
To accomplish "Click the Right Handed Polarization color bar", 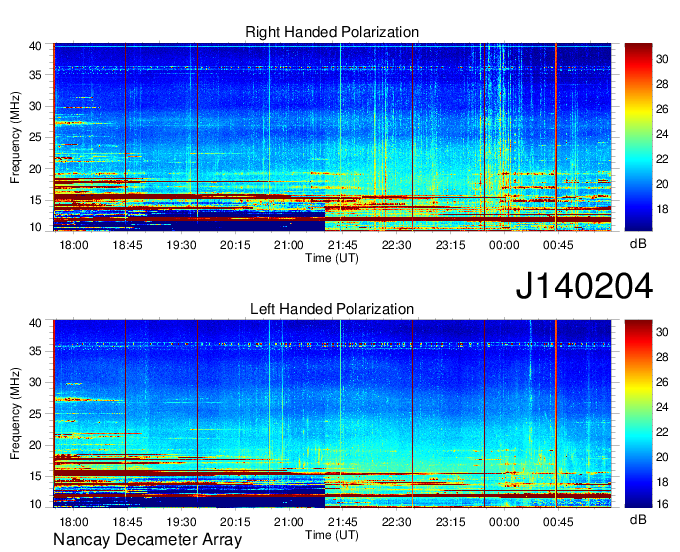I will click(638, 137).
